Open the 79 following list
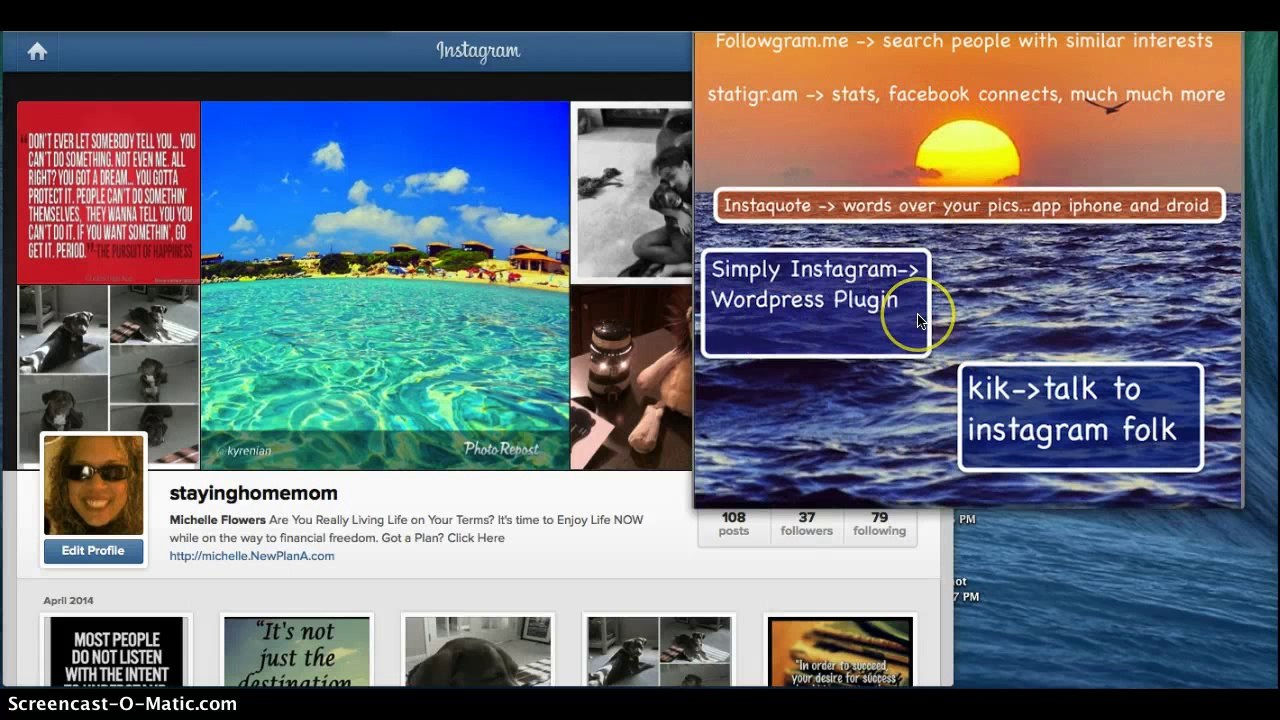 coord(879,524)
